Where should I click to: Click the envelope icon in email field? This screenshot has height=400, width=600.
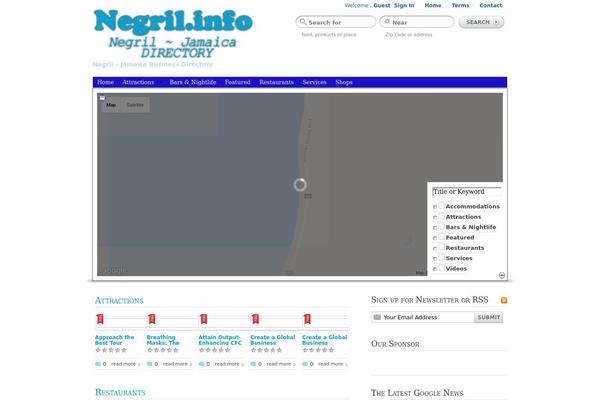377,317
